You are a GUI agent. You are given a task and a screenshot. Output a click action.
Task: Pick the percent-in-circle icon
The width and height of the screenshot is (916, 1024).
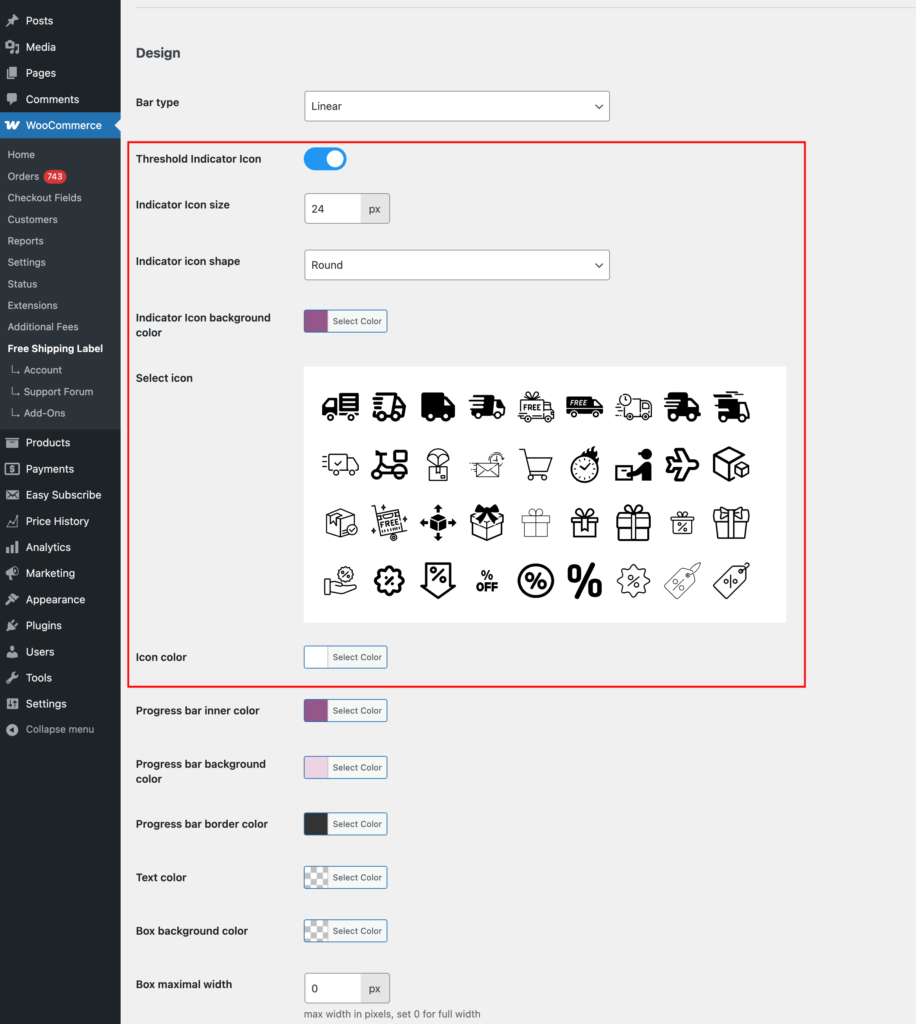(536, 581)
